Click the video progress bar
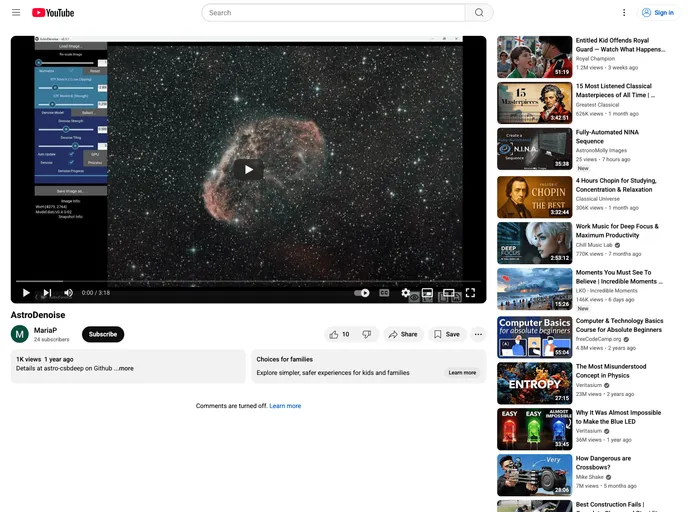688x512 pixels. coord(248,281)
